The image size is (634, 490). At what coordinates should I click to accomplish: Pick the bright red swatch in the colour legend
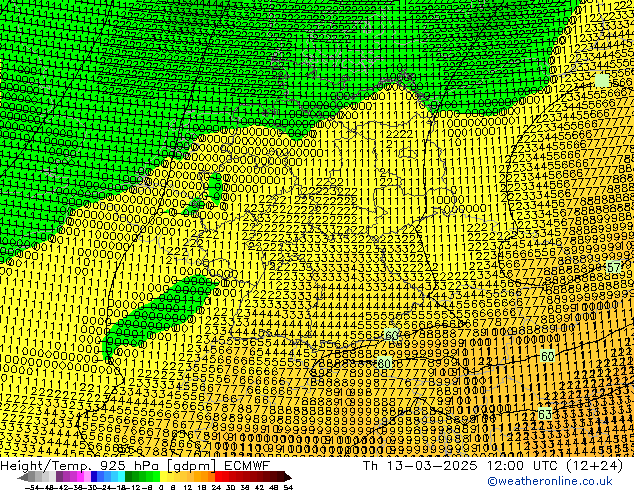[218, 477]
